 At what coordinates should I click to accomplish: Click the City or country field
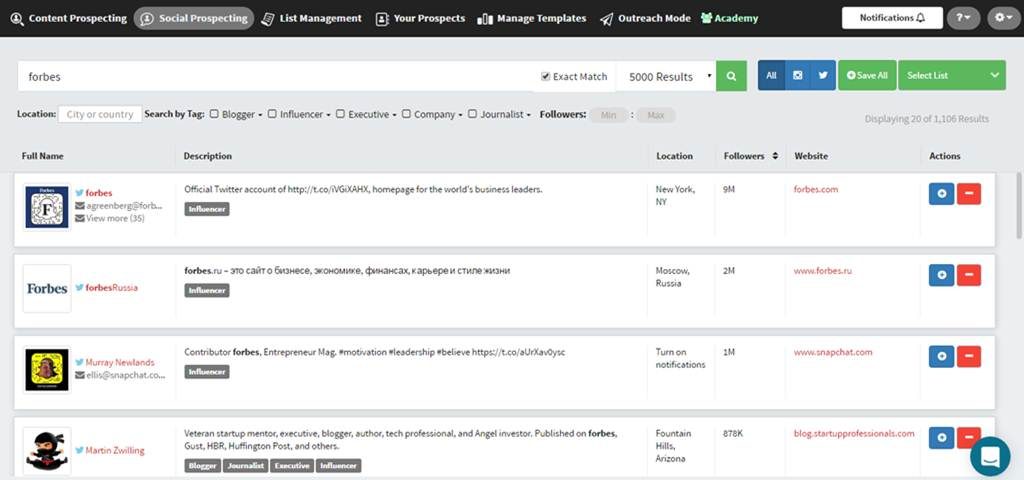click(x=100, y=114)
